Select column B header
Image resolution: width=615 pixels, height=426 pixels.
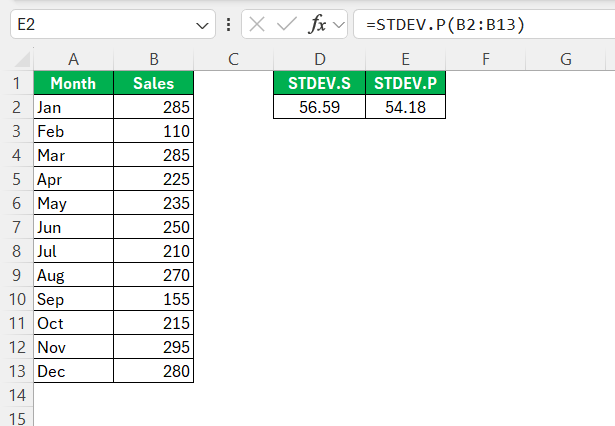pyautogui.click(x=153, y=59)
